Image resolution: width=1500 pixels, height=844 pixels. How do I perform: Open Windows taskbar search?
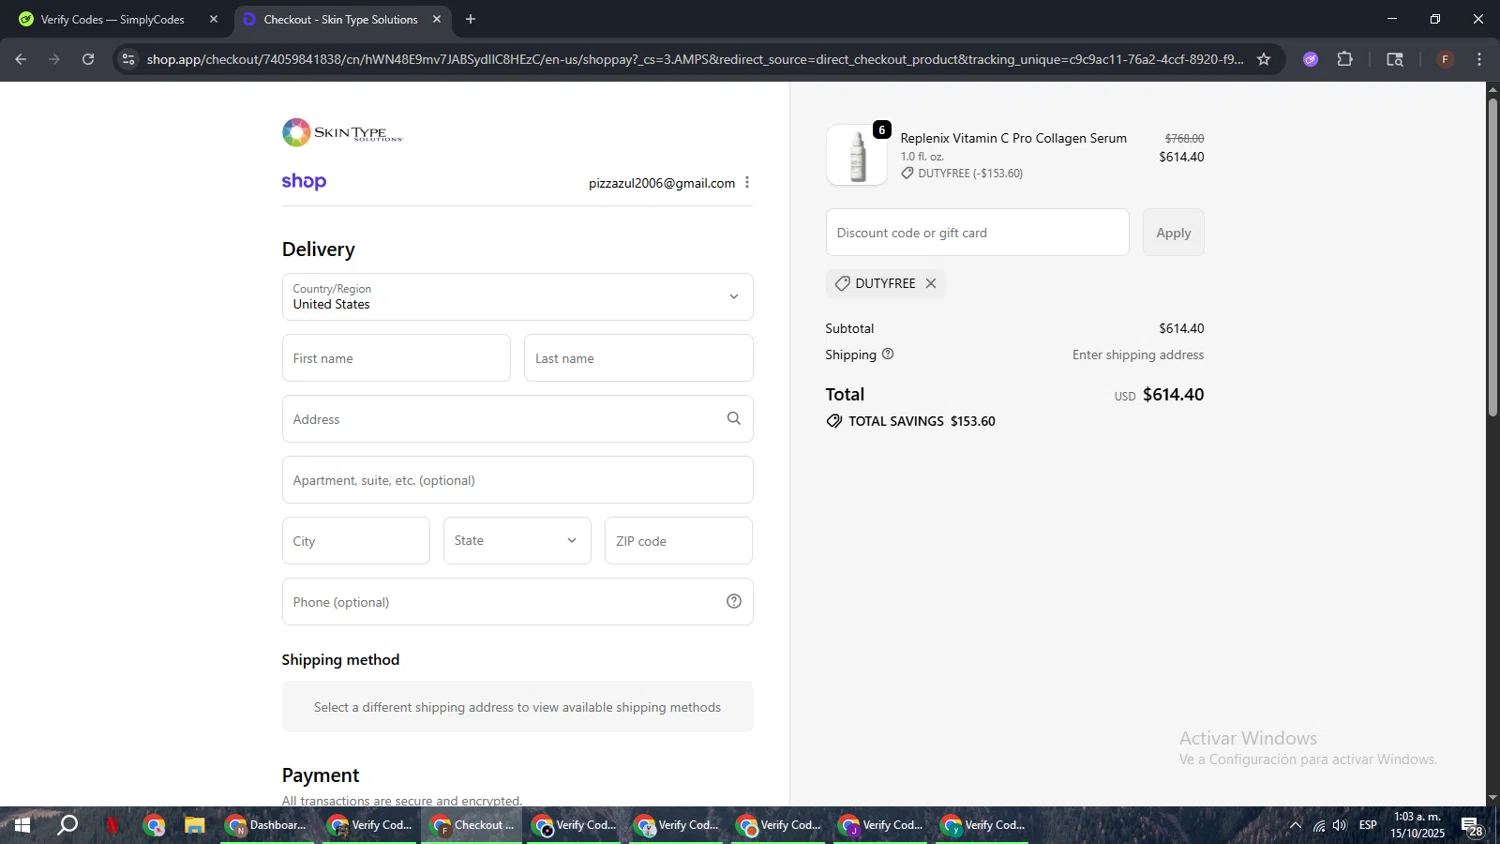[68, 825]
